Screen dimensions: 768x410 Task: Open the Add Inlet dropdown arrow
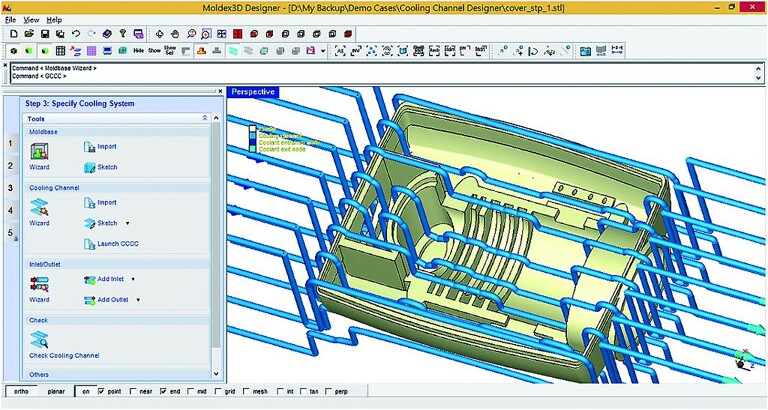[x=133, y=279]
